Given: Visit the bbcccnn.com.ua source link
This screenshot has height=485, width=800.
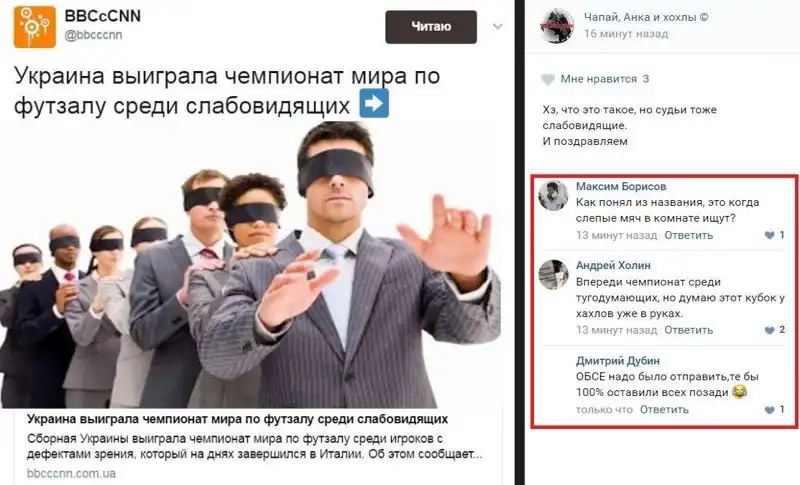Looking at the screenshot, I should (x=71, y=473).
